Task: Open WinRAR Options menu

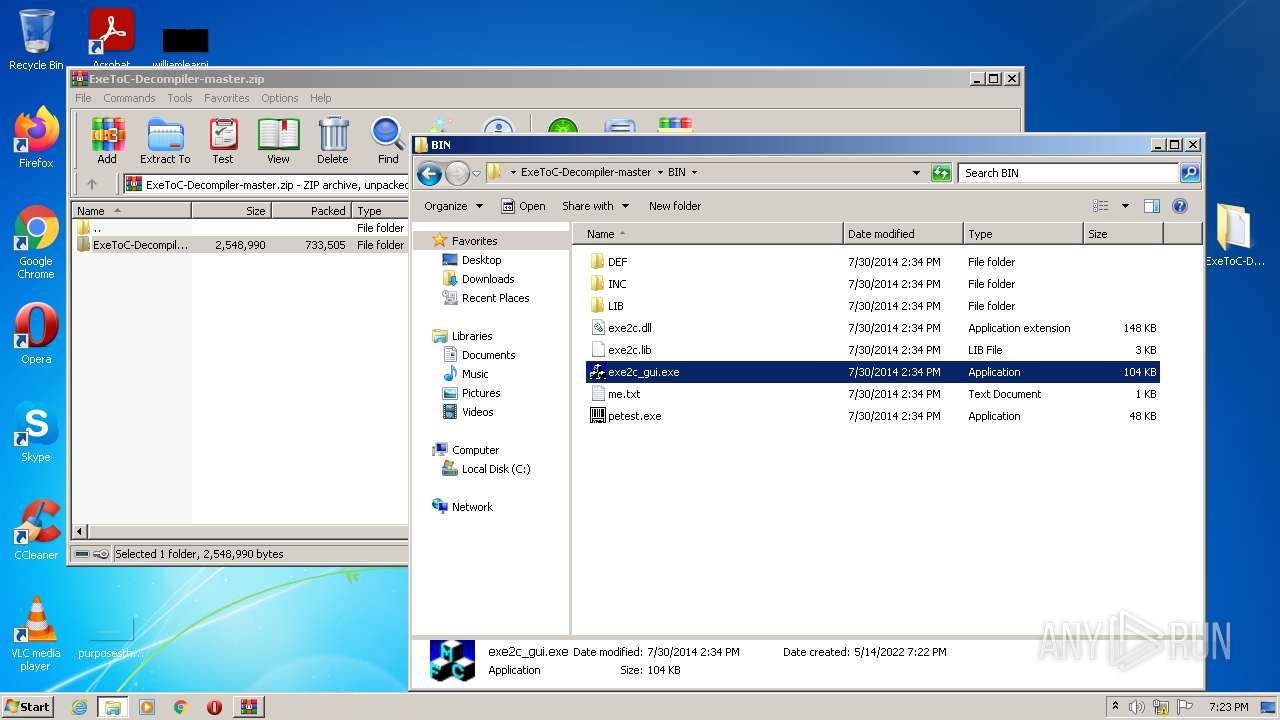Action: coord(280,98)
